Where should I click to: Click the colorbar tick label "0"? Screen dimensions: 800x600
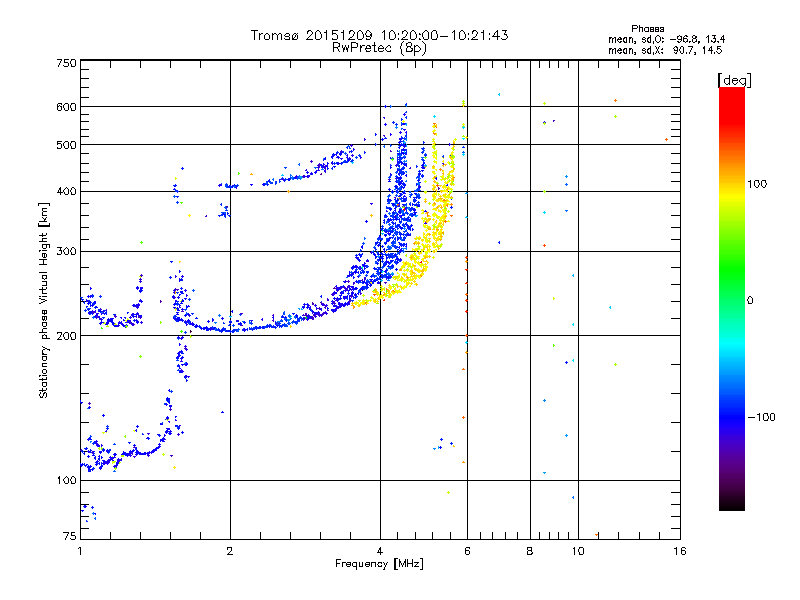tap(750, 301)
